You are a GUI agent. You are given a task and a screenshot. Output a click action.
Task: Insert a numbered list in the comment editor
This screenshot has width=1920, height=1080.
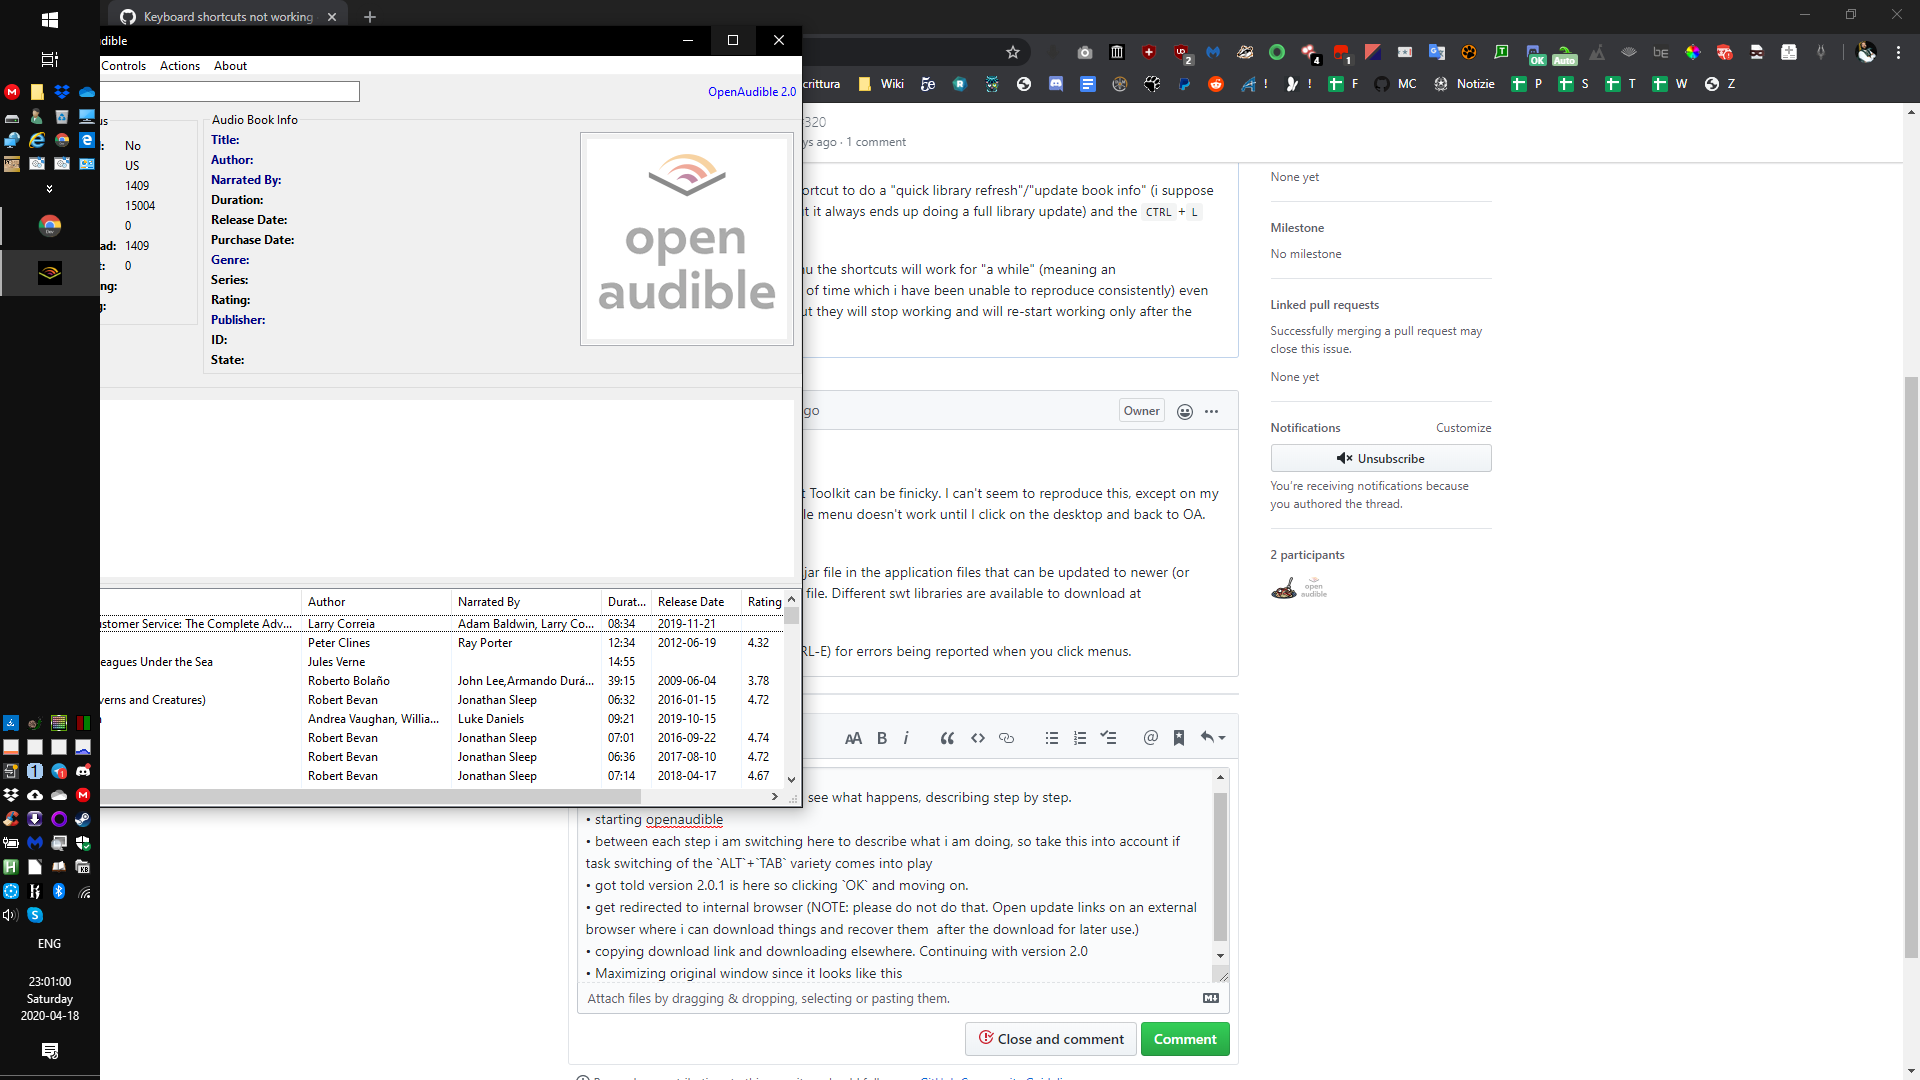coord(1080,738)
